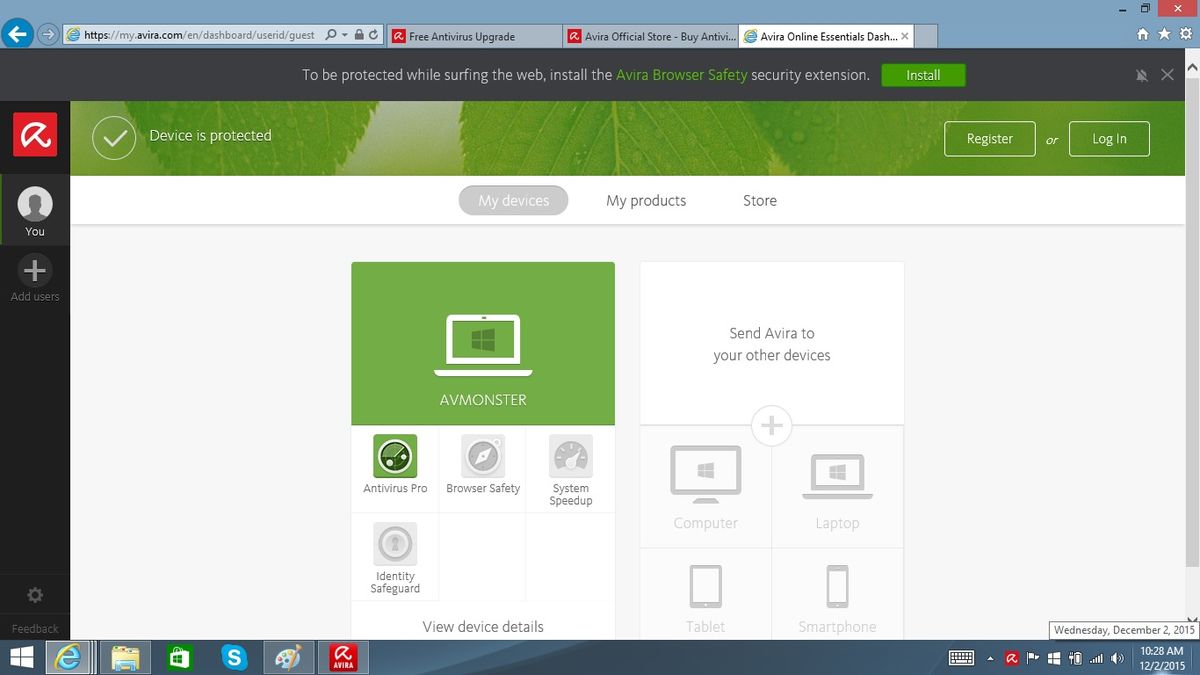This screenshot has width=1200, height=675.
Task: Click the browser Forward arrow
Action: tap(47, 34)
